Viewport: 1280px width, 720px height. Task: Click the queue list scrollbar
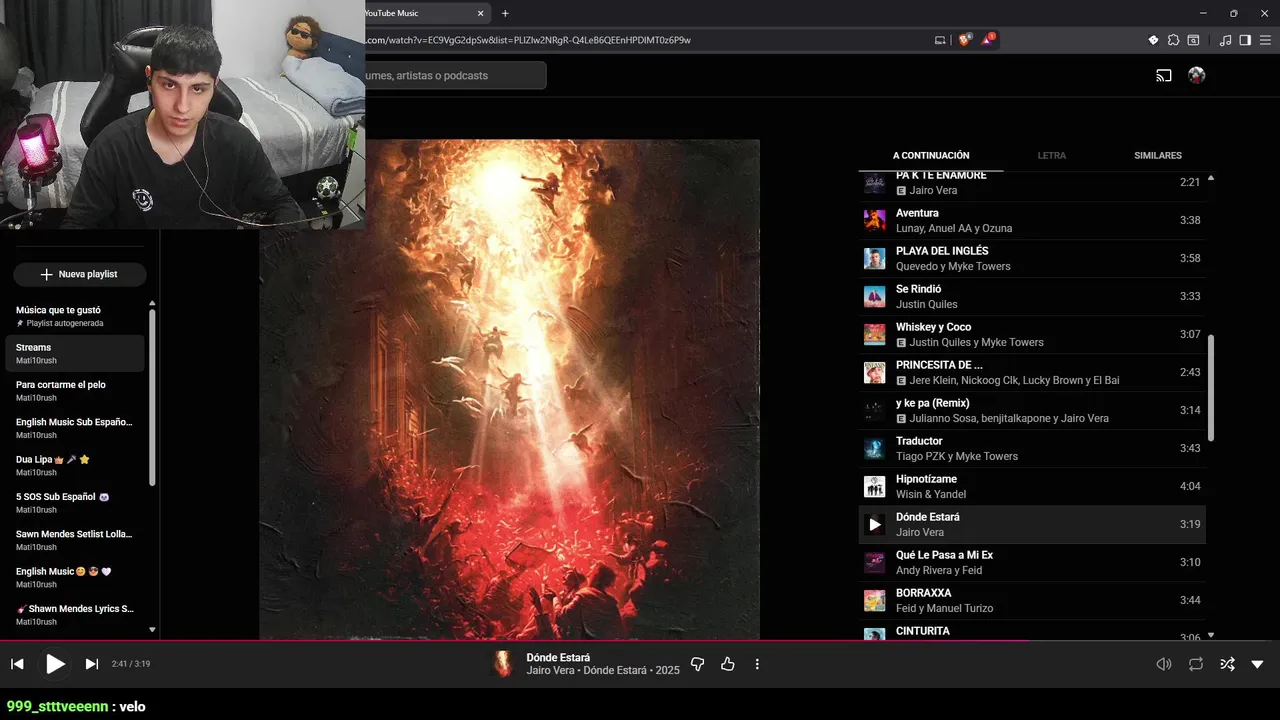1211,387
